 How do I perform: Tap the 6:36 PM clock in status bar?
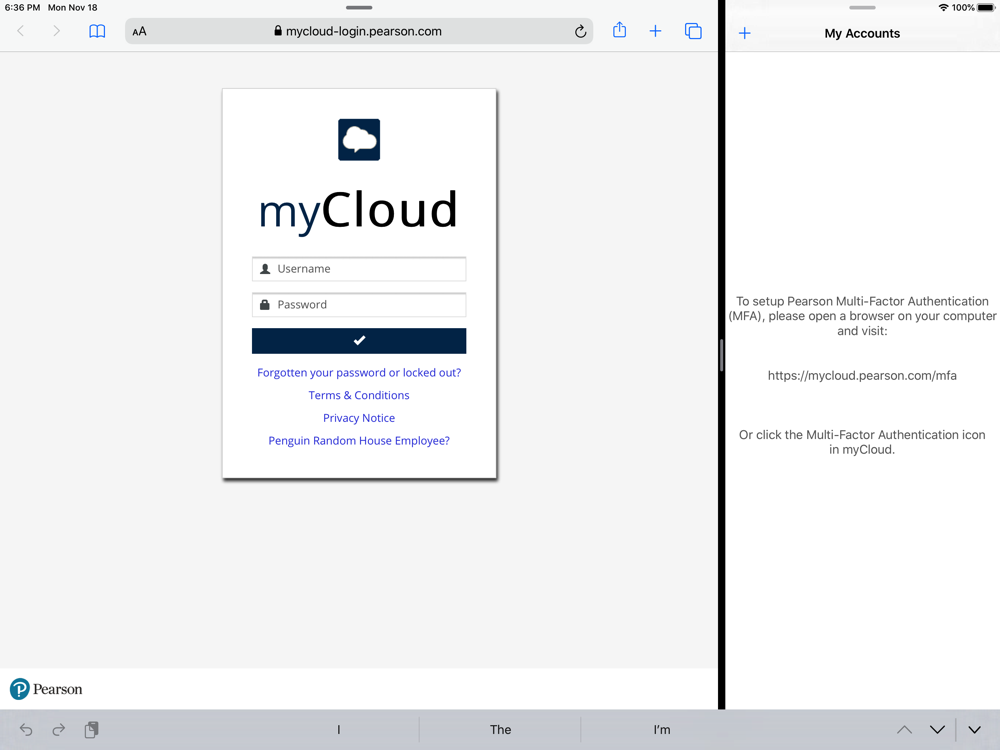[22, 8]
